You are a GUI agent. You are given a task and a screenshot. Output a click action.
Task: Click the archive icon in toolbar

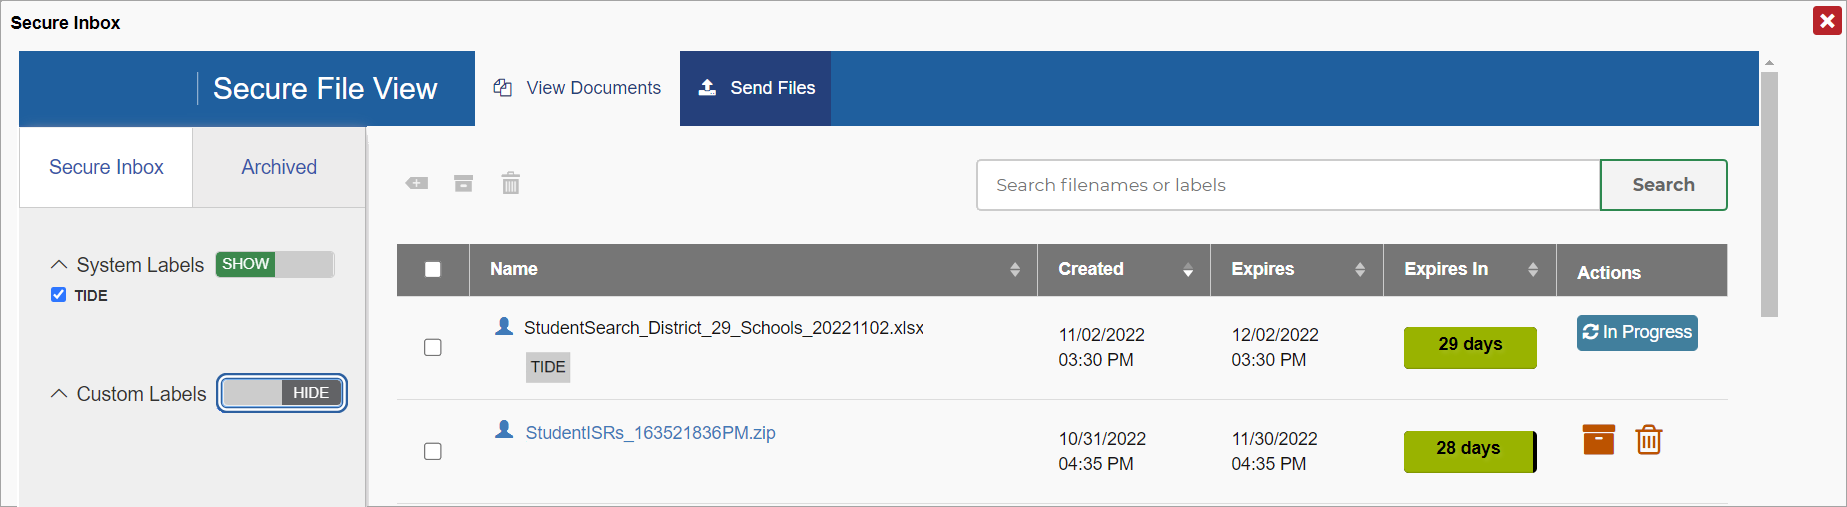coord(463,183)
